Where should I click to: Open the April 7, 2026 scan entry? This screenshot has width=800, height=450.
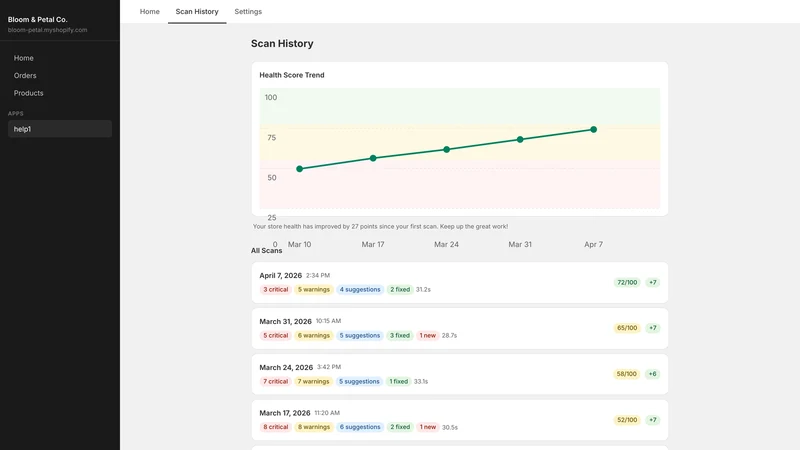[x=460, y=283]
